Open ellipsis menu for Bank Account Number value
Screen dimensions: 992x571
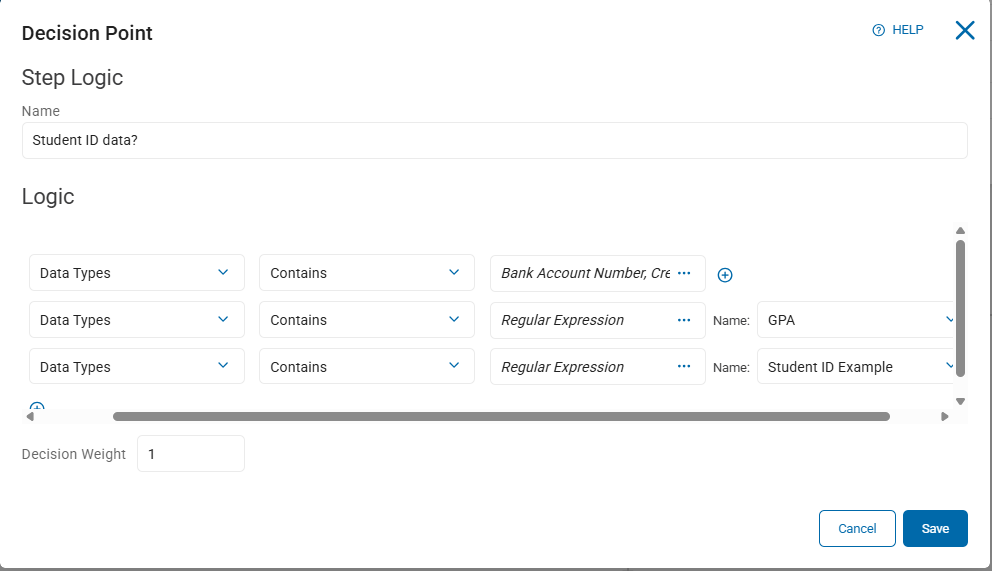684,273
